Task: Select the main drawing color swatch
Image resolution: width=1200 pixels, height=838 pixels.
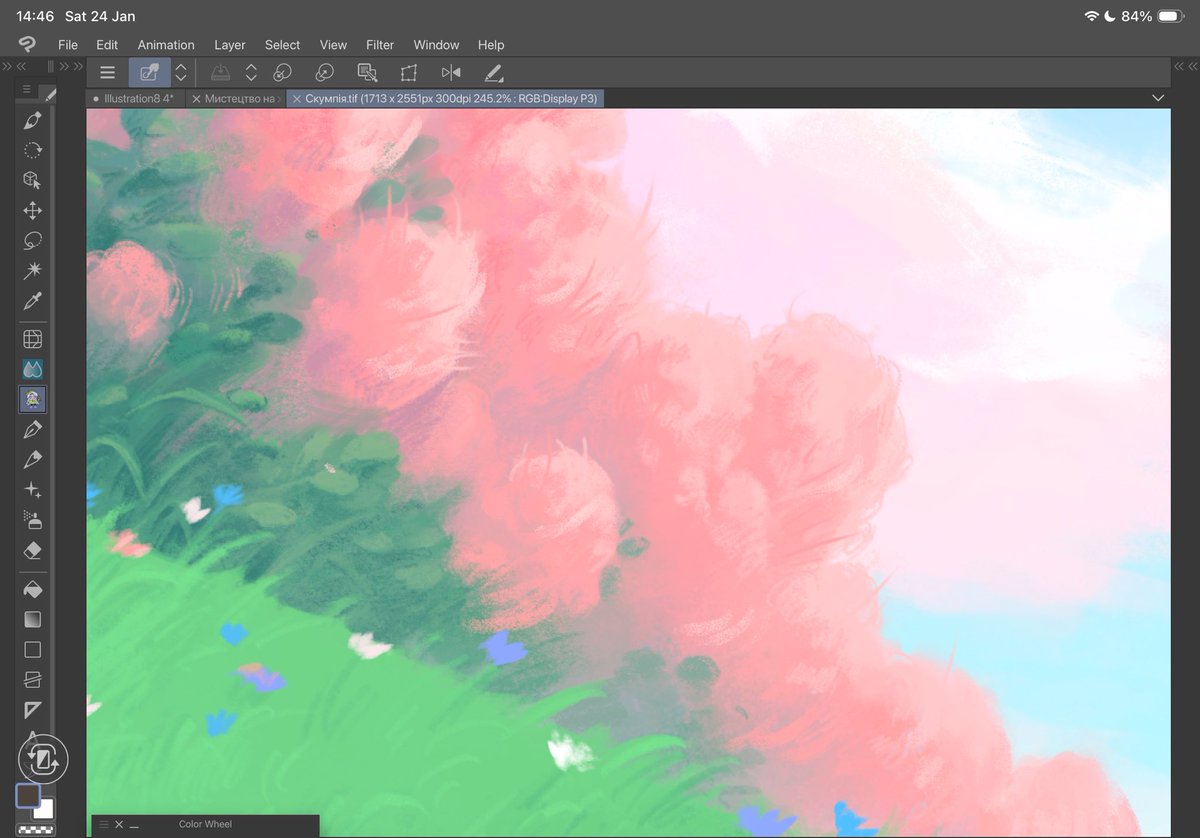Action: pyautogui.click(x=28, y=796)
